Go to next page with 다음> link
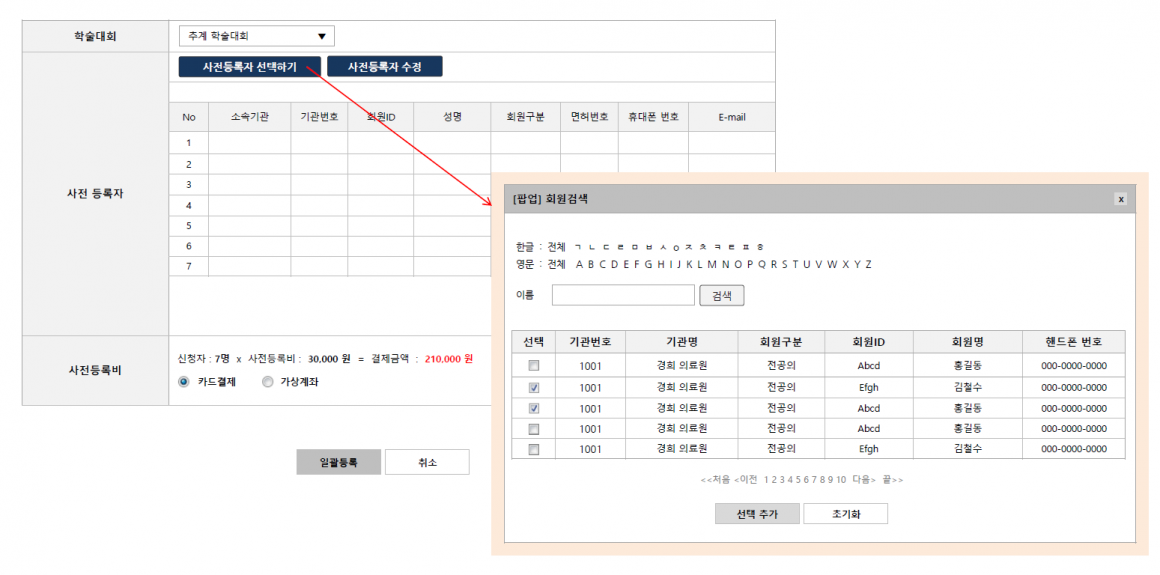The width and height of the screenshot is (1160, 575). coord(864,480)
